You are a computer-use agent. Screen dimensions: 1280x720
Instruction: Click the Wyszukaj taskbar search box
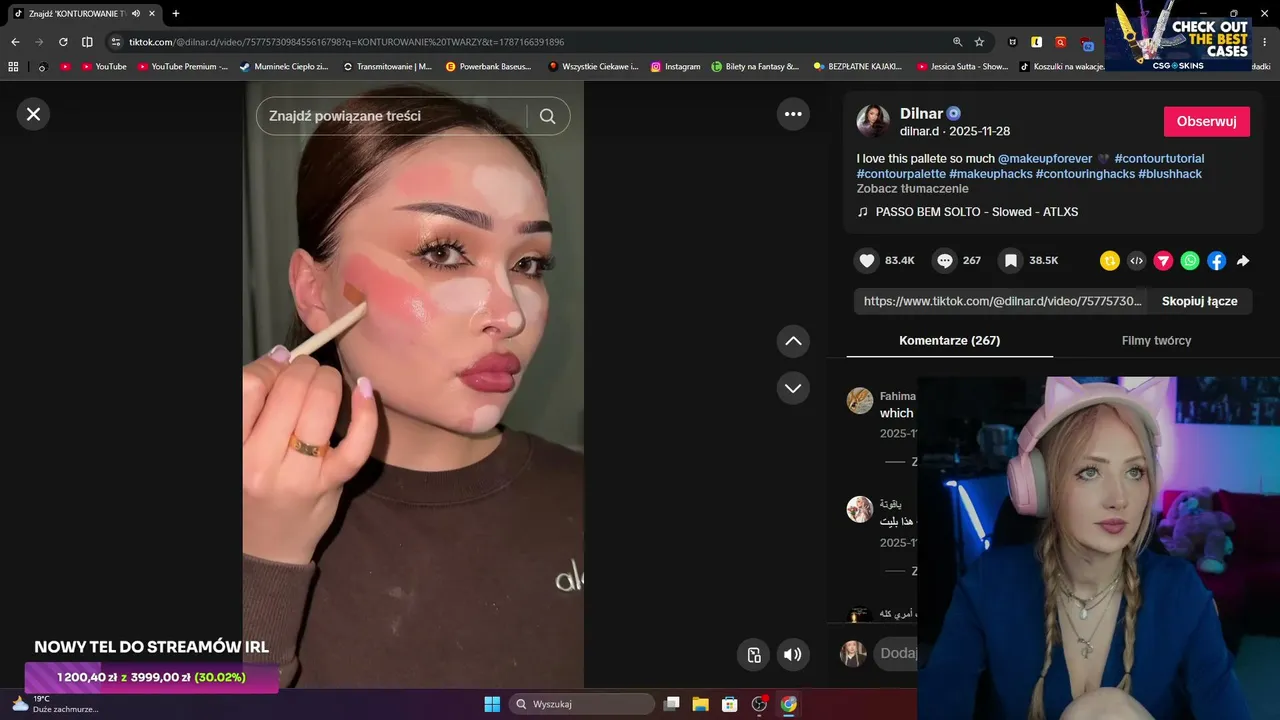click(x=582, y=704)
